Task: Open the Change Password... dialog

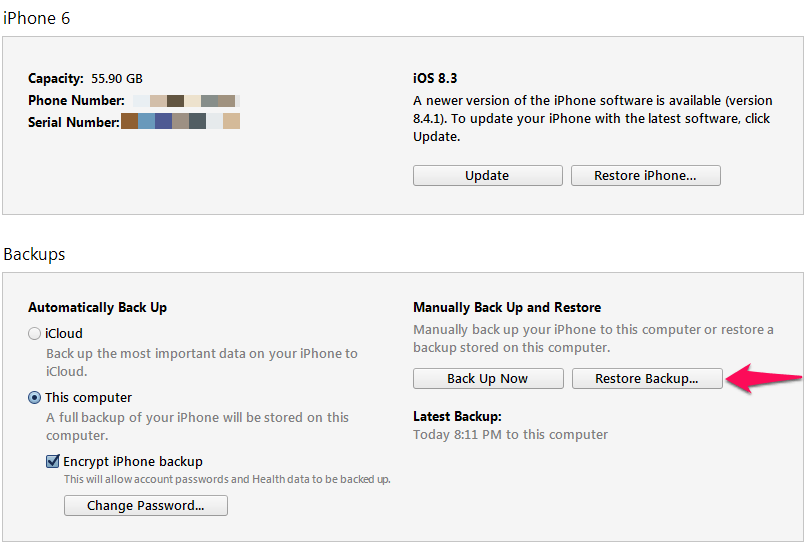Action: 146,505
